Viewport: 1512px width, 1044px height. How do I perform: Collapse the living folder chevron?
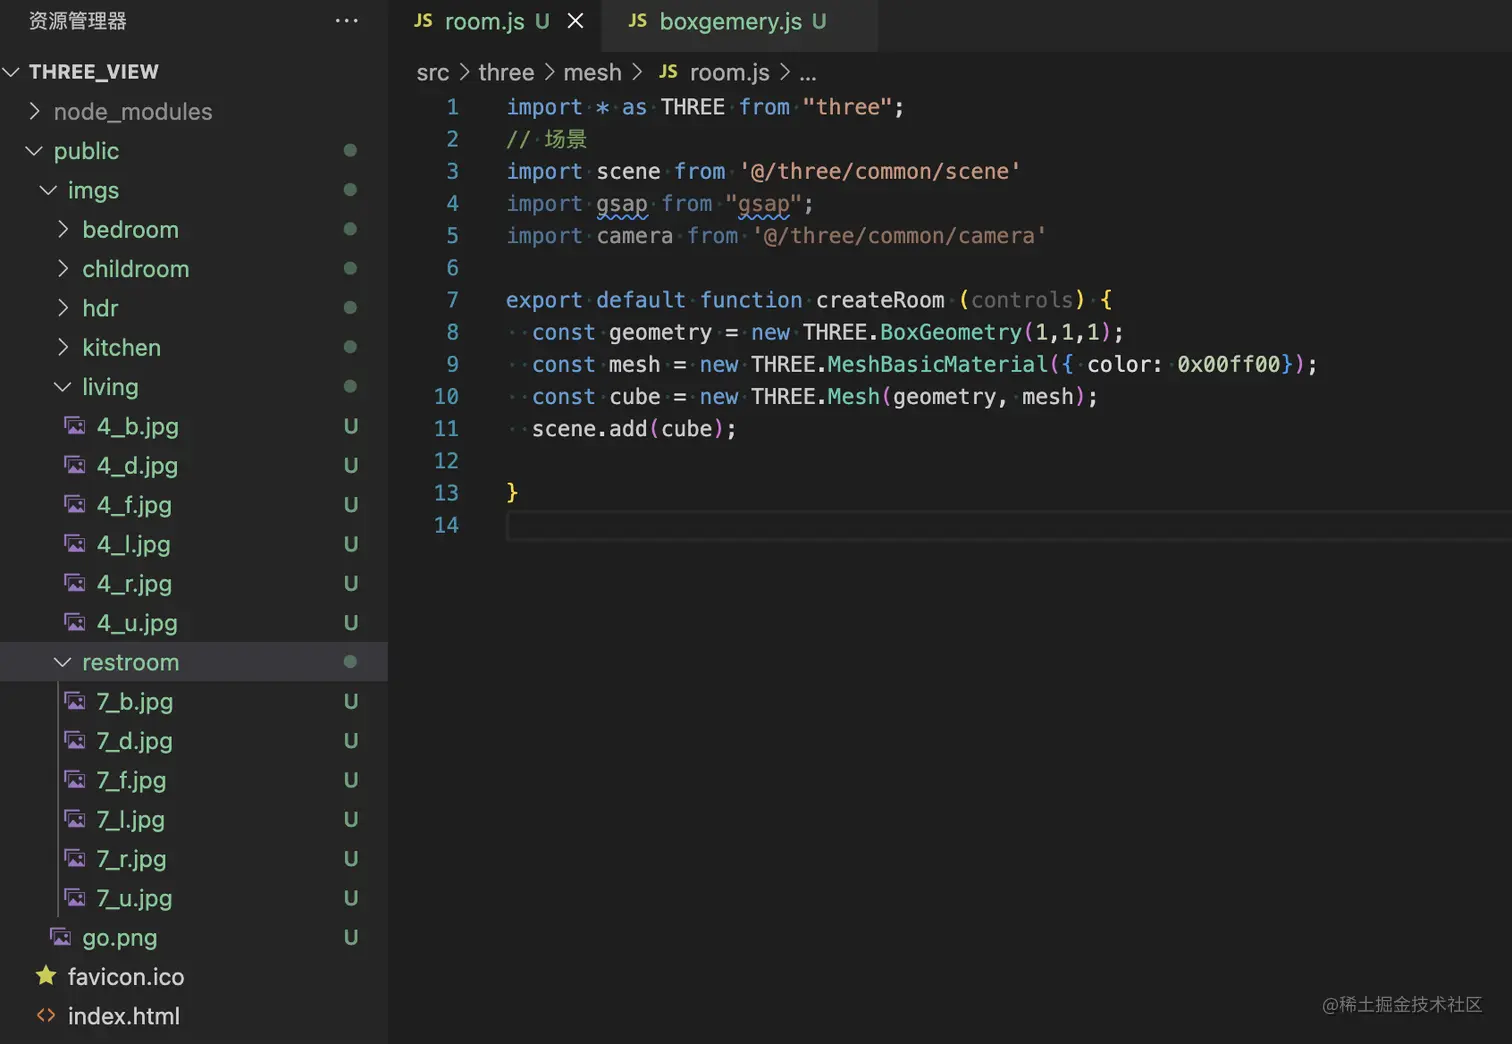coord(62,387)
